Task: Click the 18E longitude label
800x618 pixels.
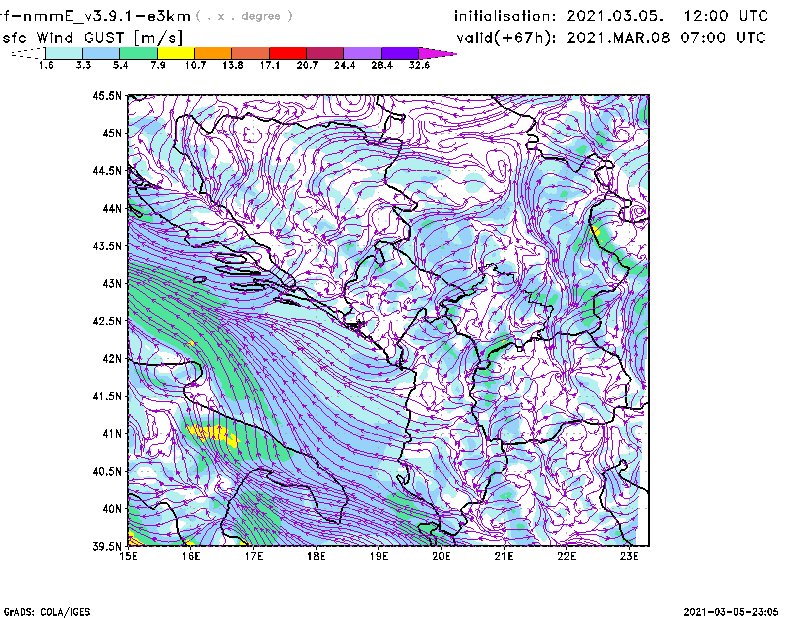Action: pyautogui.click(x=316, y=556)
